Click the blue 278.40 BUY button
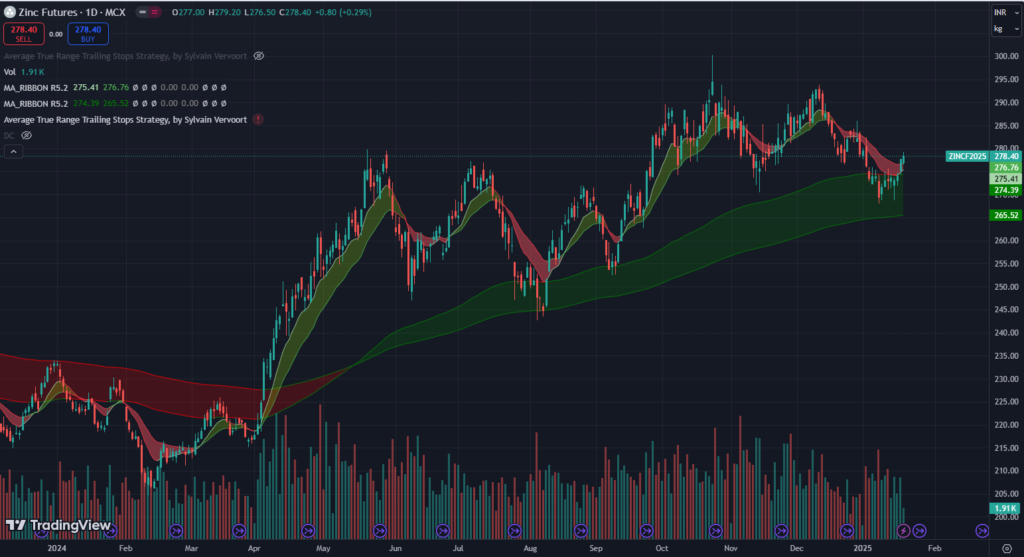The image size is (1024, 557). click(88, 33)
